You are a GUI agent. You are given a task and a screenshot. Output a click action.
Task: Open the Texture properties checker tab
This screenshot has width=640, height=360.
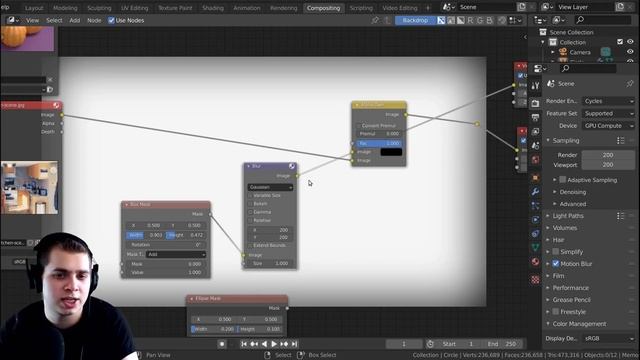[x=536, y=280]
